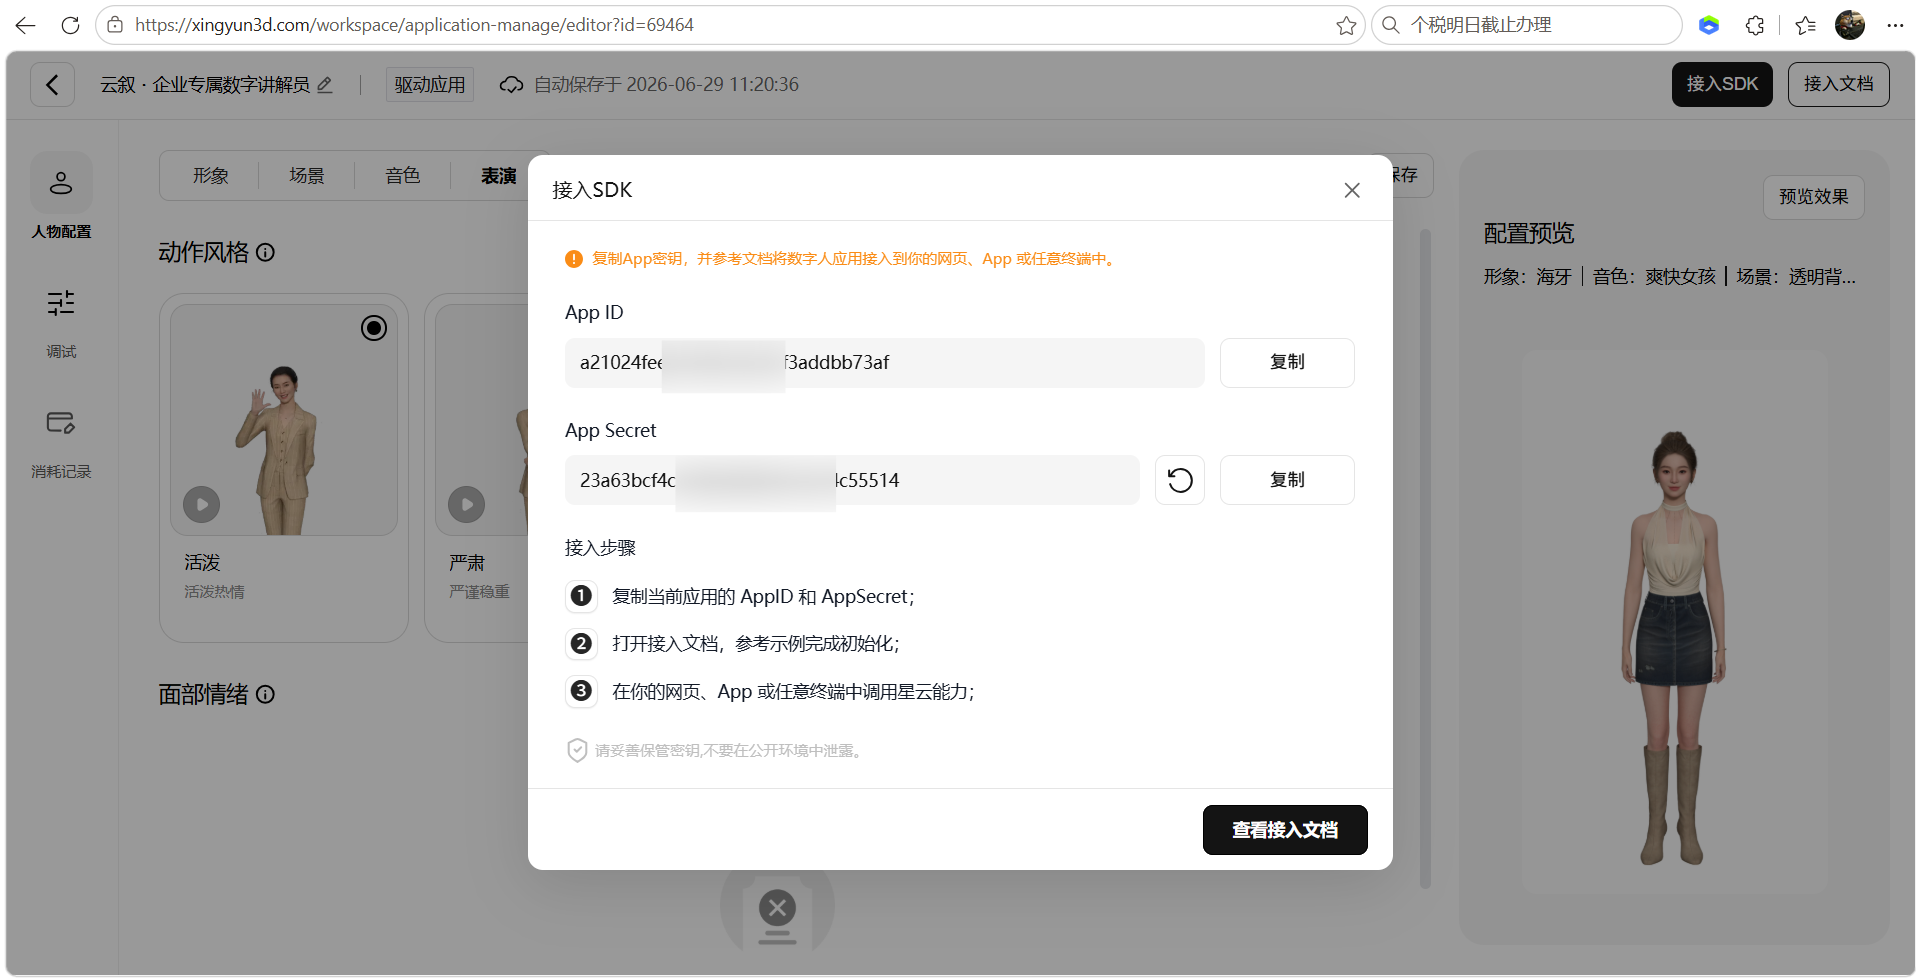Switch to the 形象 tab
Viewport: 1919px width, 978px height.
coord(211,176)
